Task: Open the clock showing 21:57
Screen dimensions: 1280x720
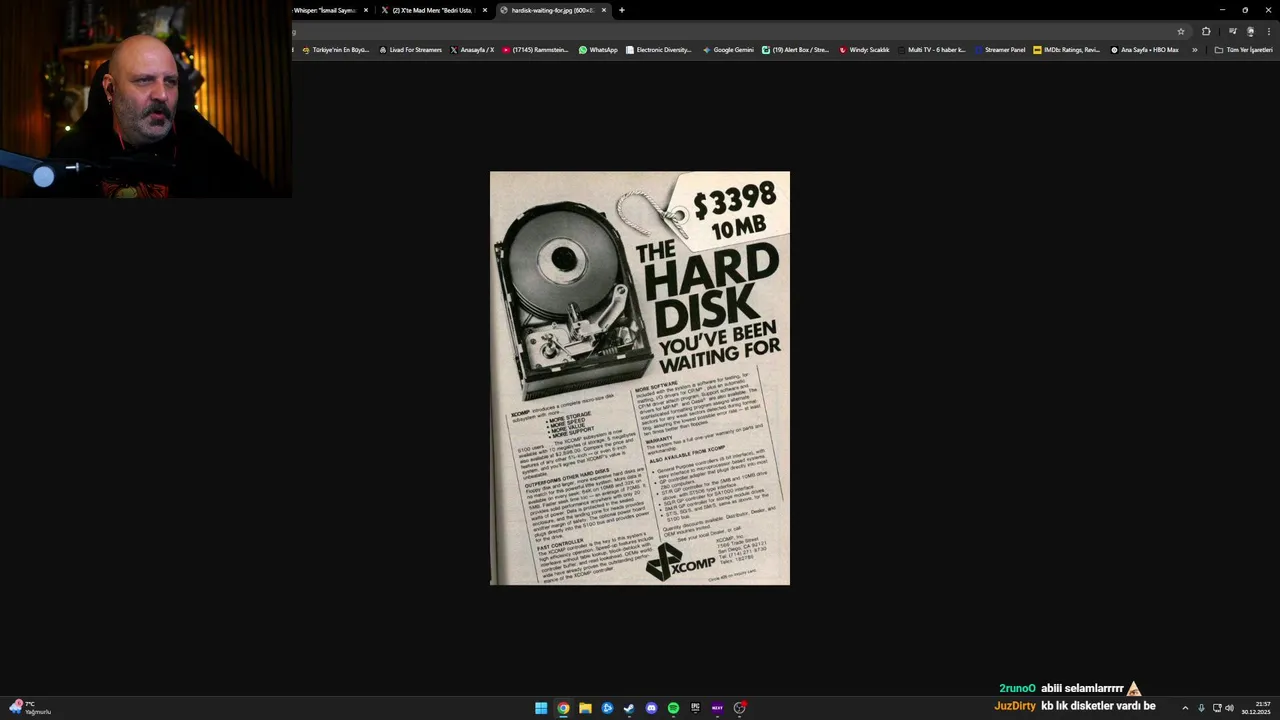Action: coord(1256,708)
